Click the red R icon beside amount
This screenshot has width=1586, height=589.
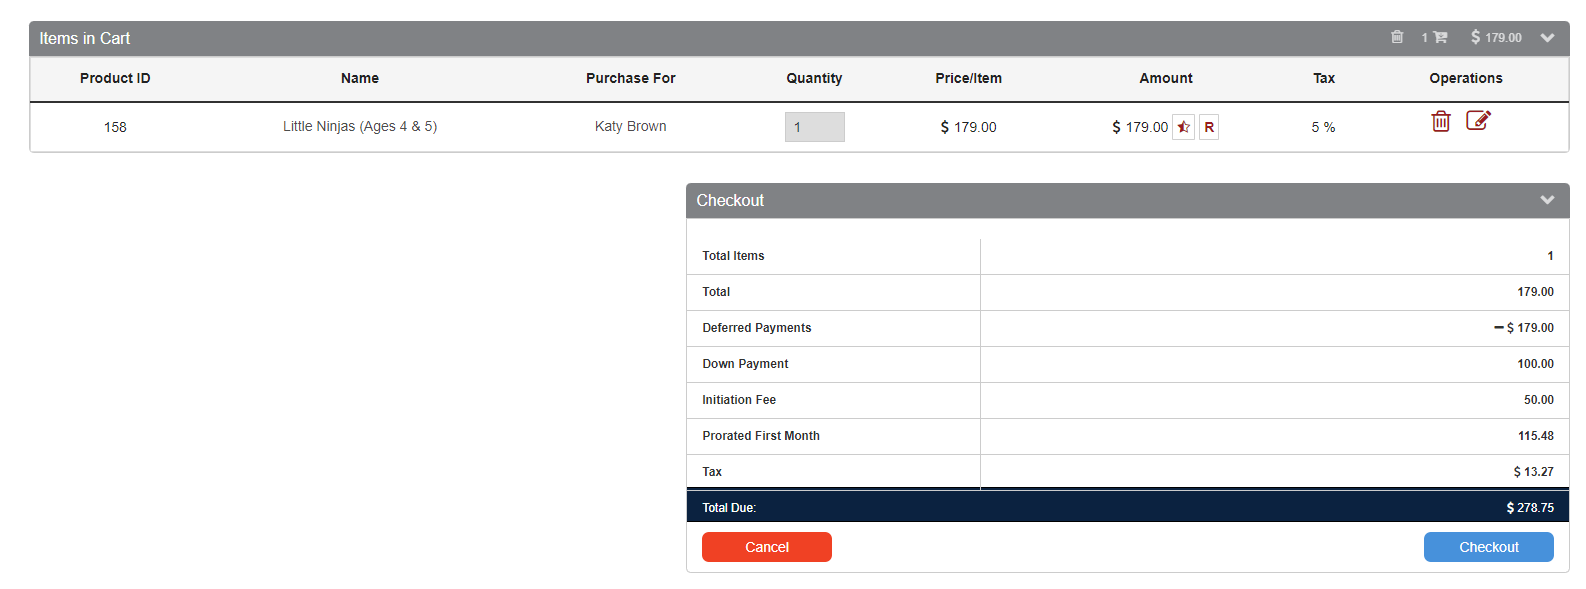1209,127
